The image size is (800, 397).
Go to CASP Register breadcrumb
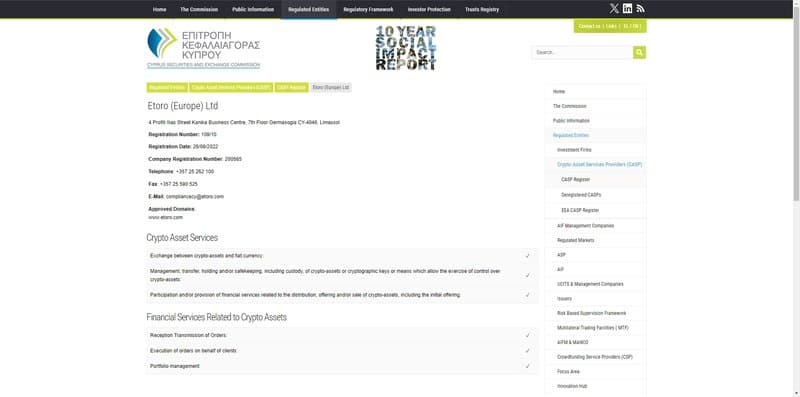point(291,88)
